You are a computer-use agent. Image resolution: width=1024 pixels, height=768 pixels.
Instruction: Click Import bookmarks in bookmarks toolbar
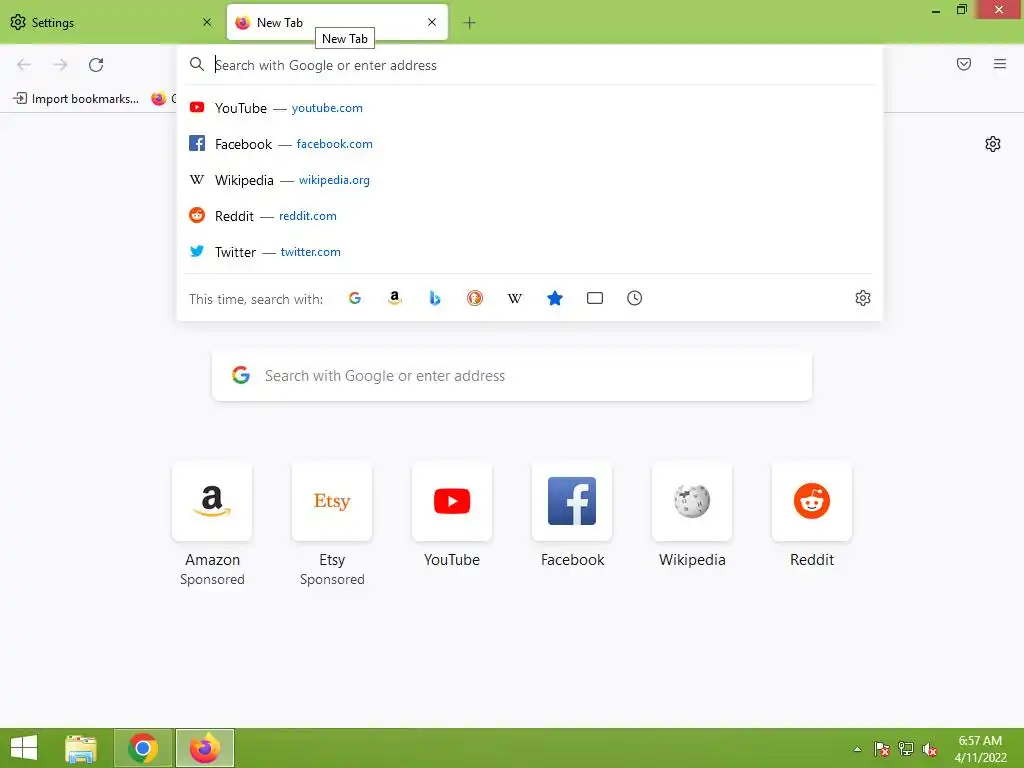coord(76,99)
